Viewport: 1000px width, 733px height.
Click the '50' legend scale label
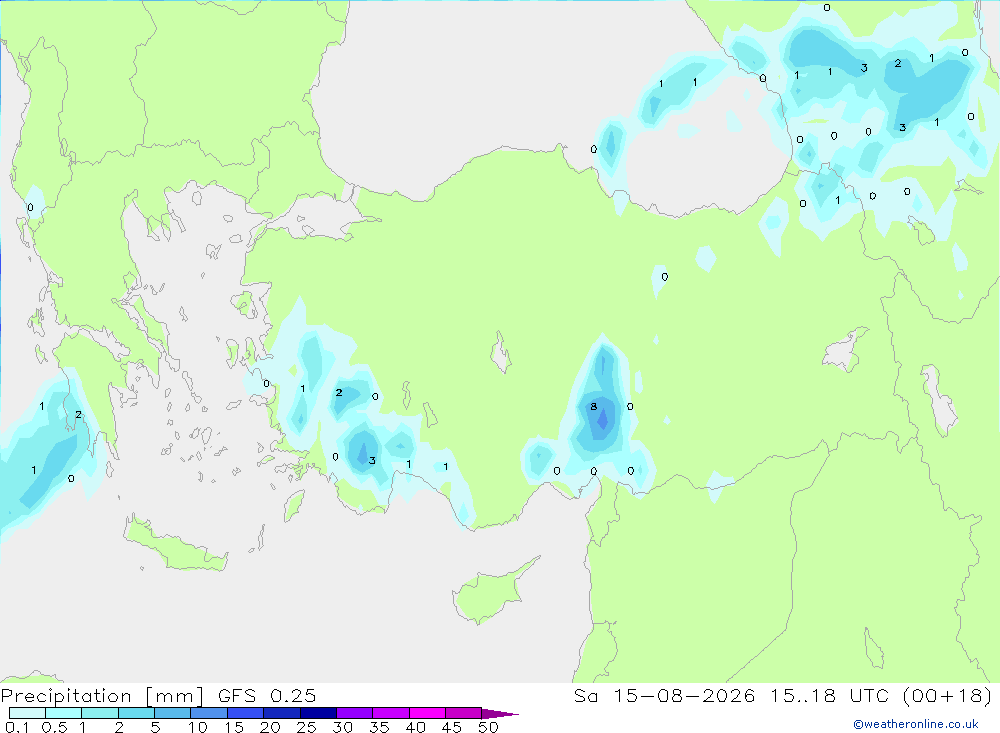tap(488, 727)
